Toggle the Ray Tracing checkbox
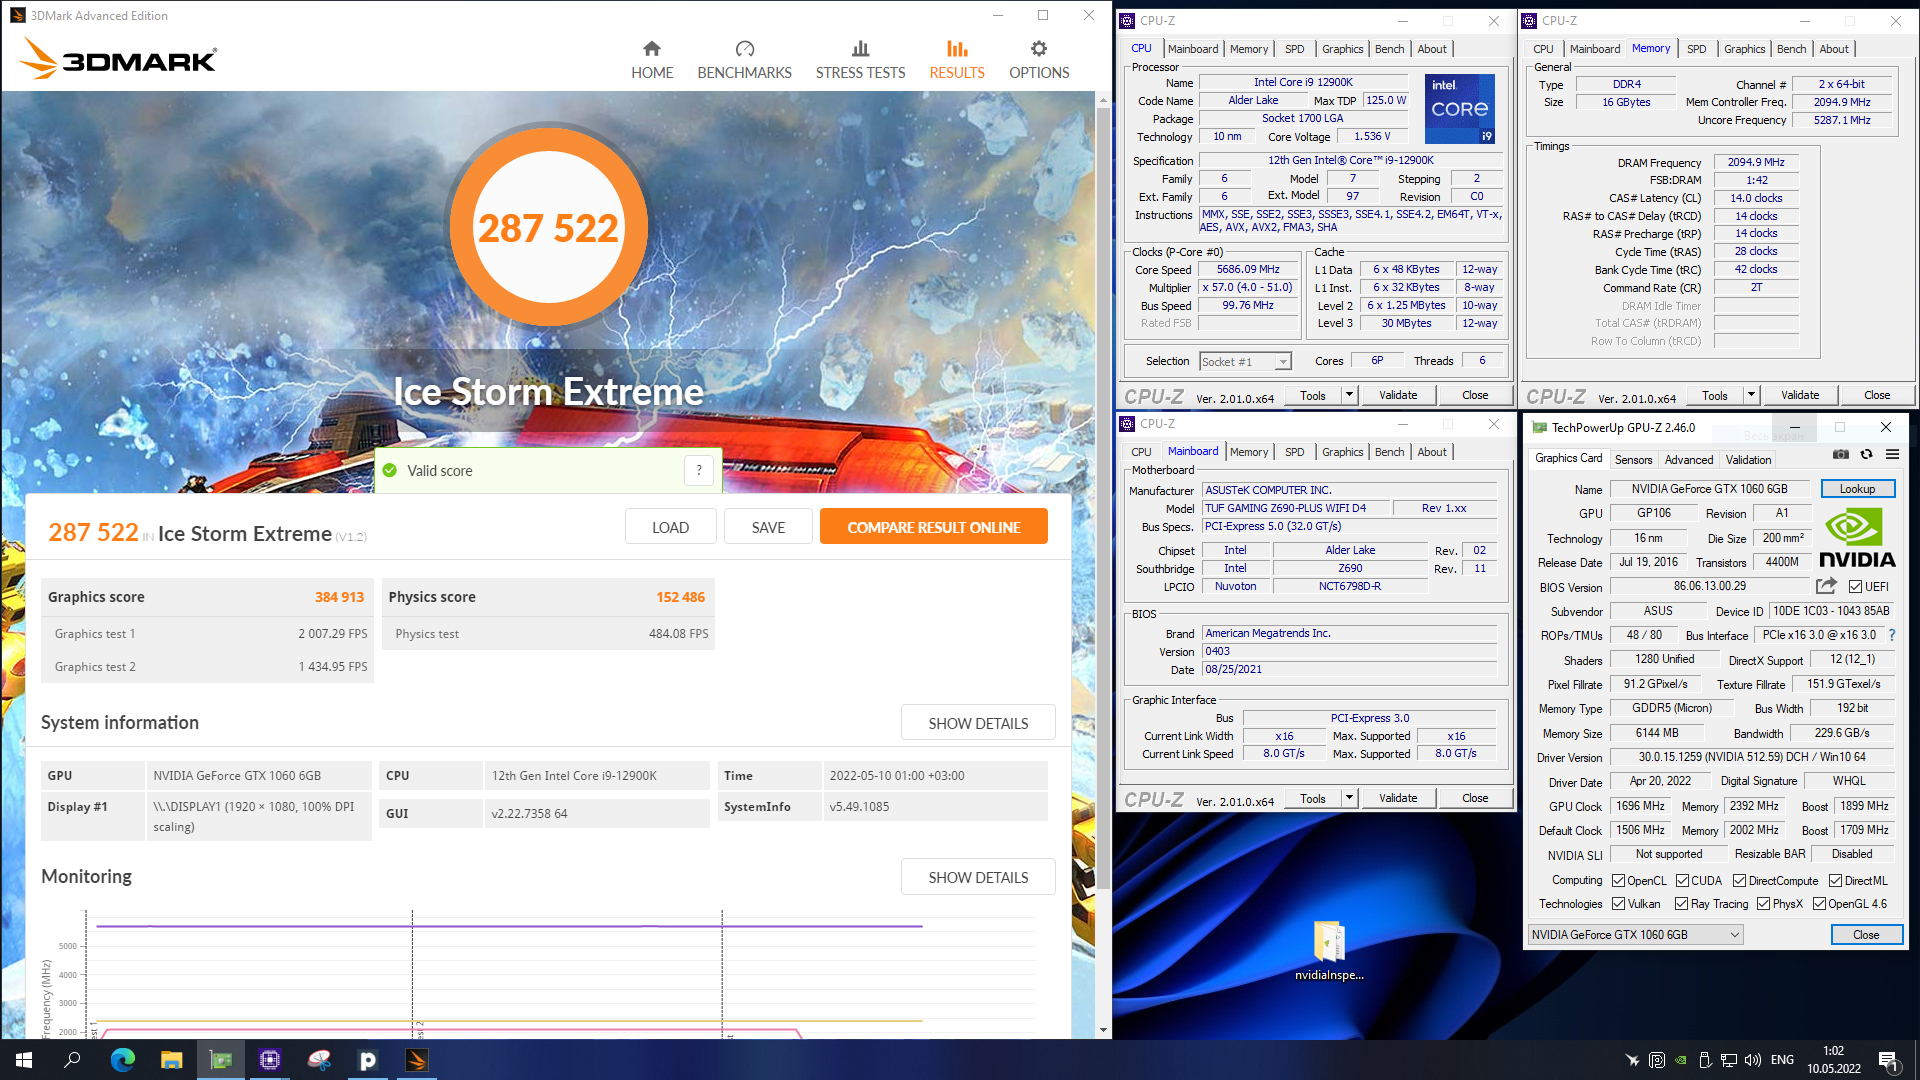This screenshot has height=1080, width=1920. [1682, 904]
